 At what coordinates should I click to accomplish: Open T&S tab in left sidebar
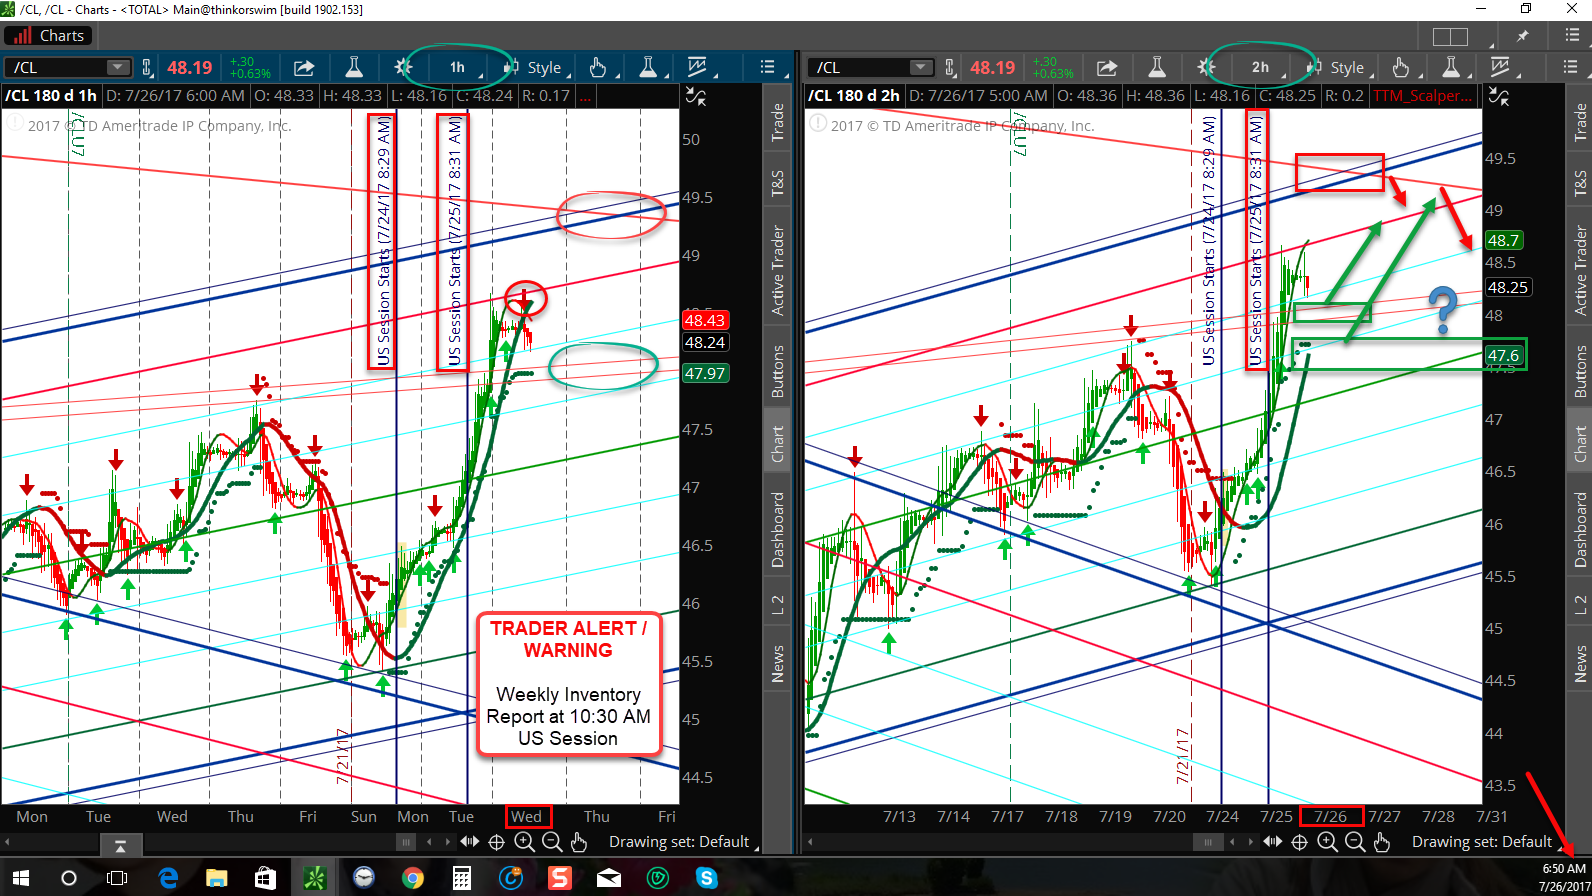pyautogui.click(x=777, y=183)
